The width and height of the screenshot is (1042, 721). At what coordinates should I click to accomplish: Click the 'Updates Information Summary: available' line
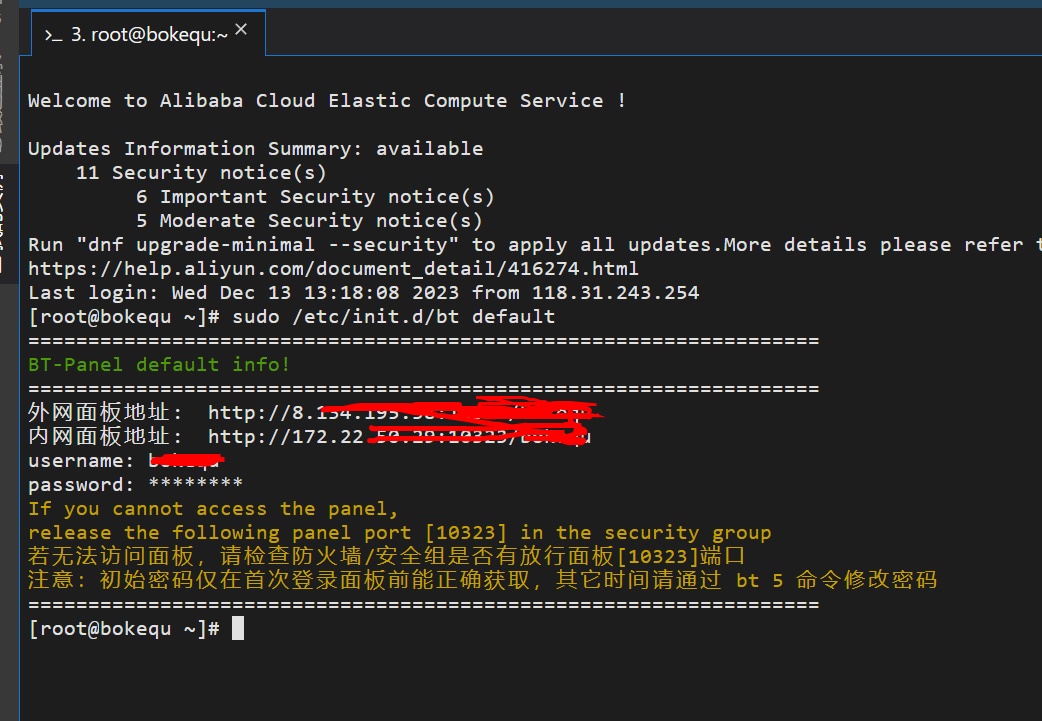point(255,148)
